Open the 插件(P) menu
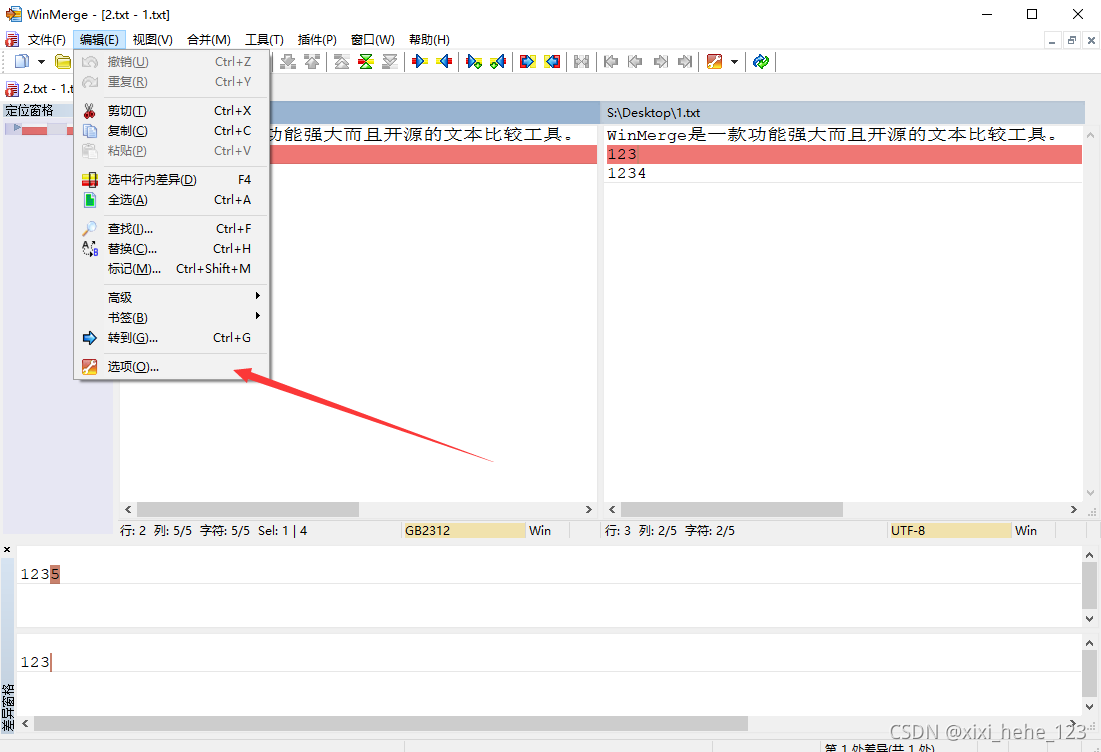 [x=317, y=39]
